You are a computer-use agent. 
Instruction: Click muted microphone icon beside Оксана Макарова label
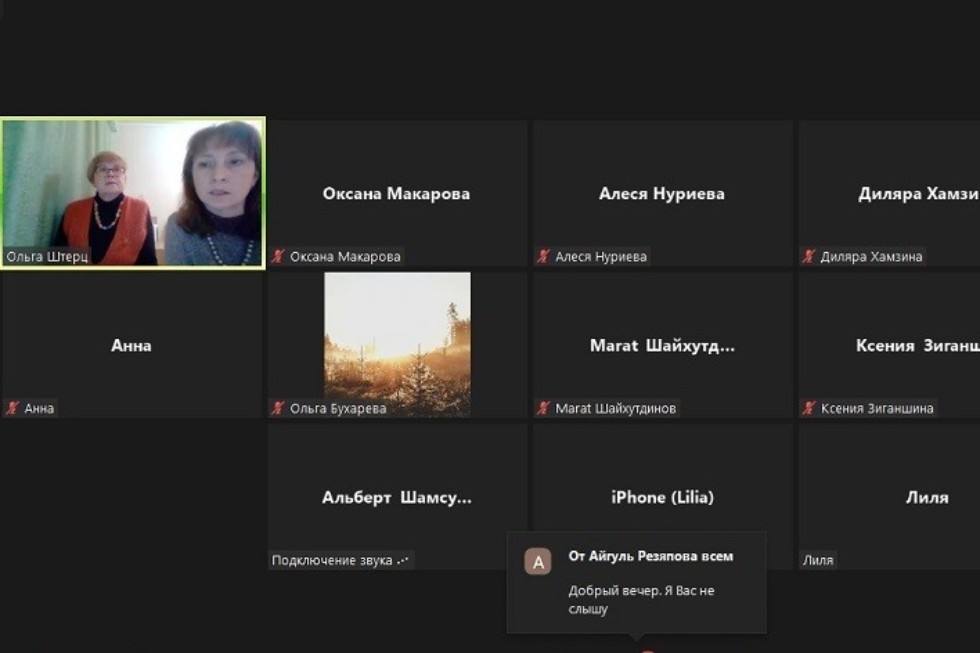tap(278, 257)
